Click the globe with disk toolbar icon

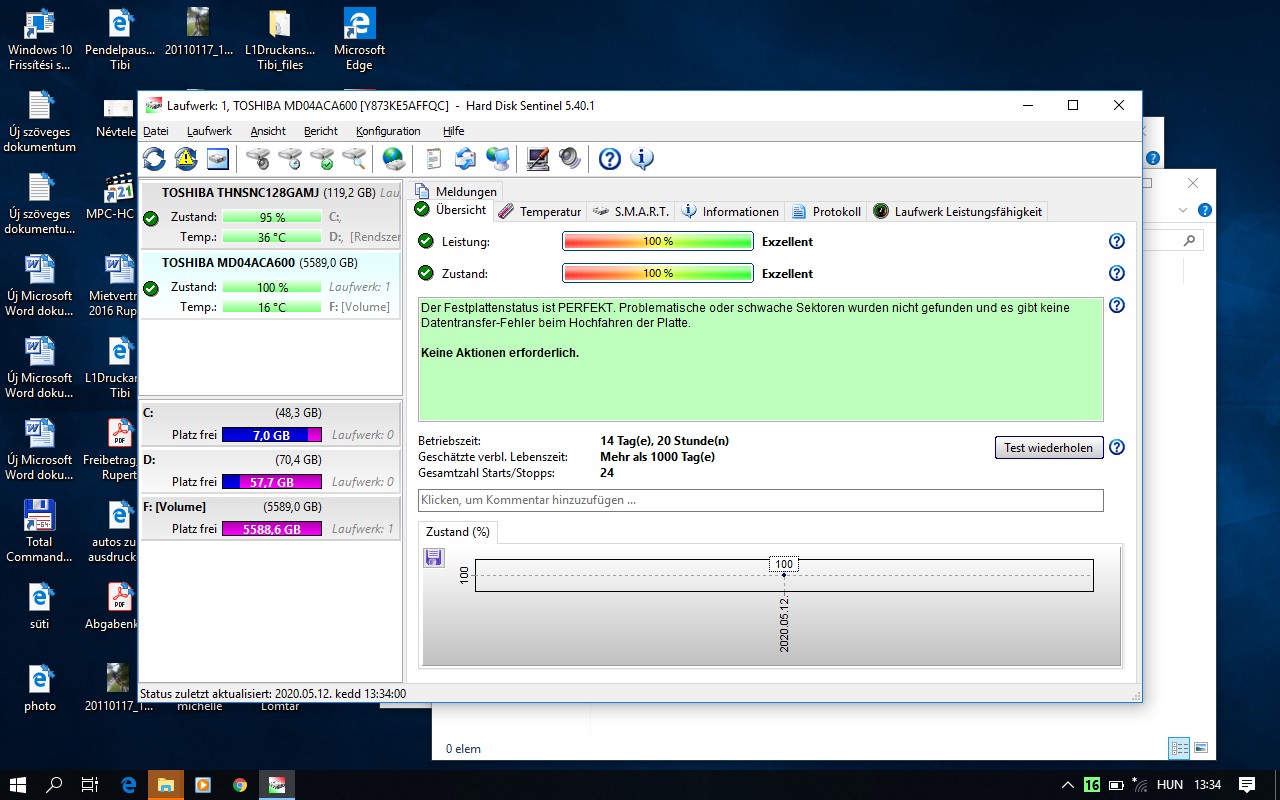click(394, 158)
